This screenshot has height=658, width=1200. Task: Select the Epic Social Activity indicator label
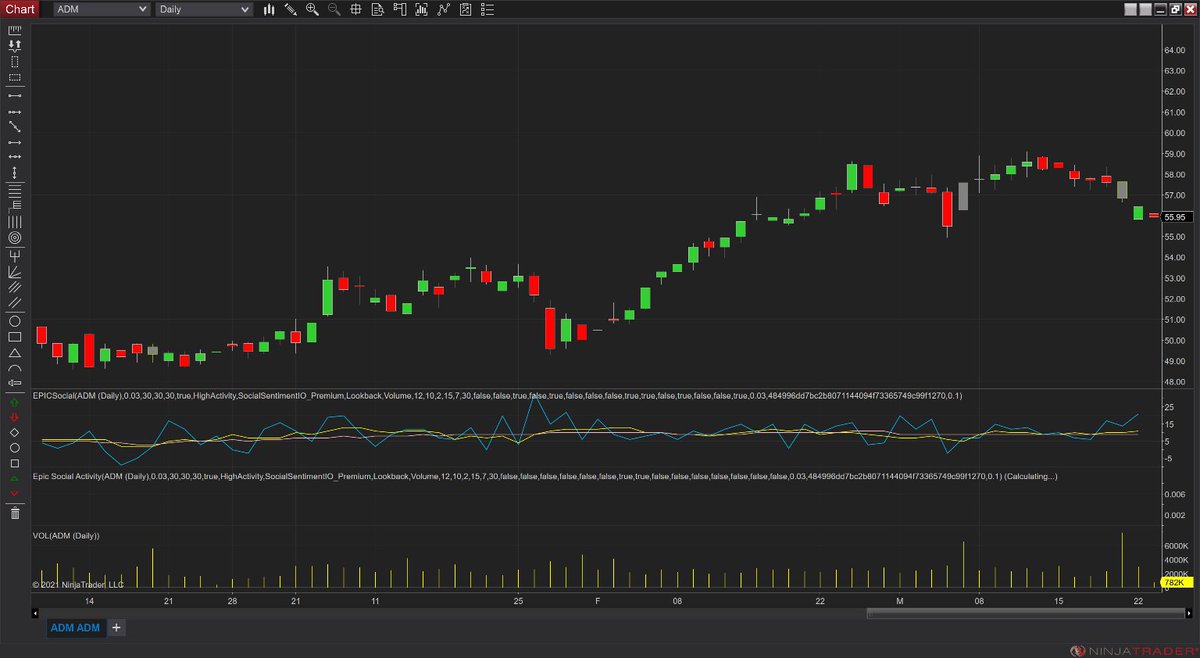545,476
